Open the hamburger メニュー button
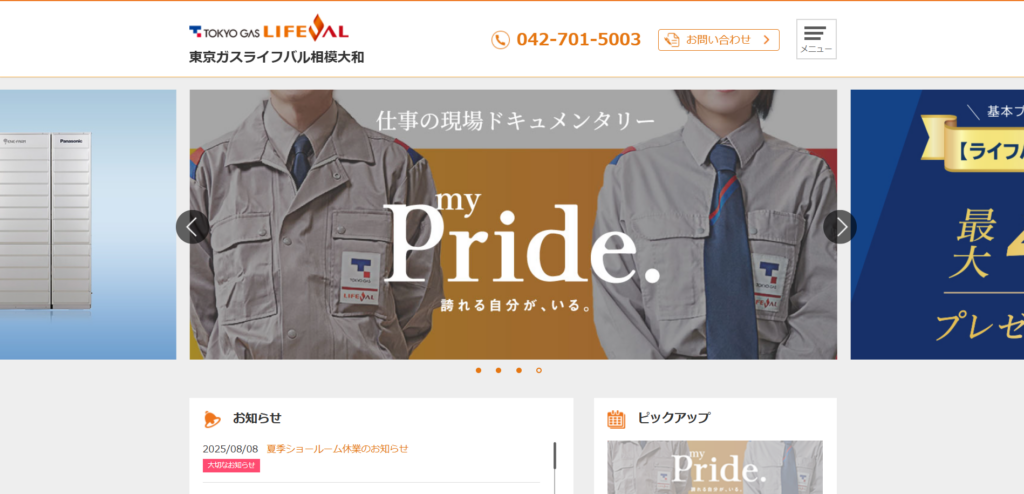 tap(816, 39)
